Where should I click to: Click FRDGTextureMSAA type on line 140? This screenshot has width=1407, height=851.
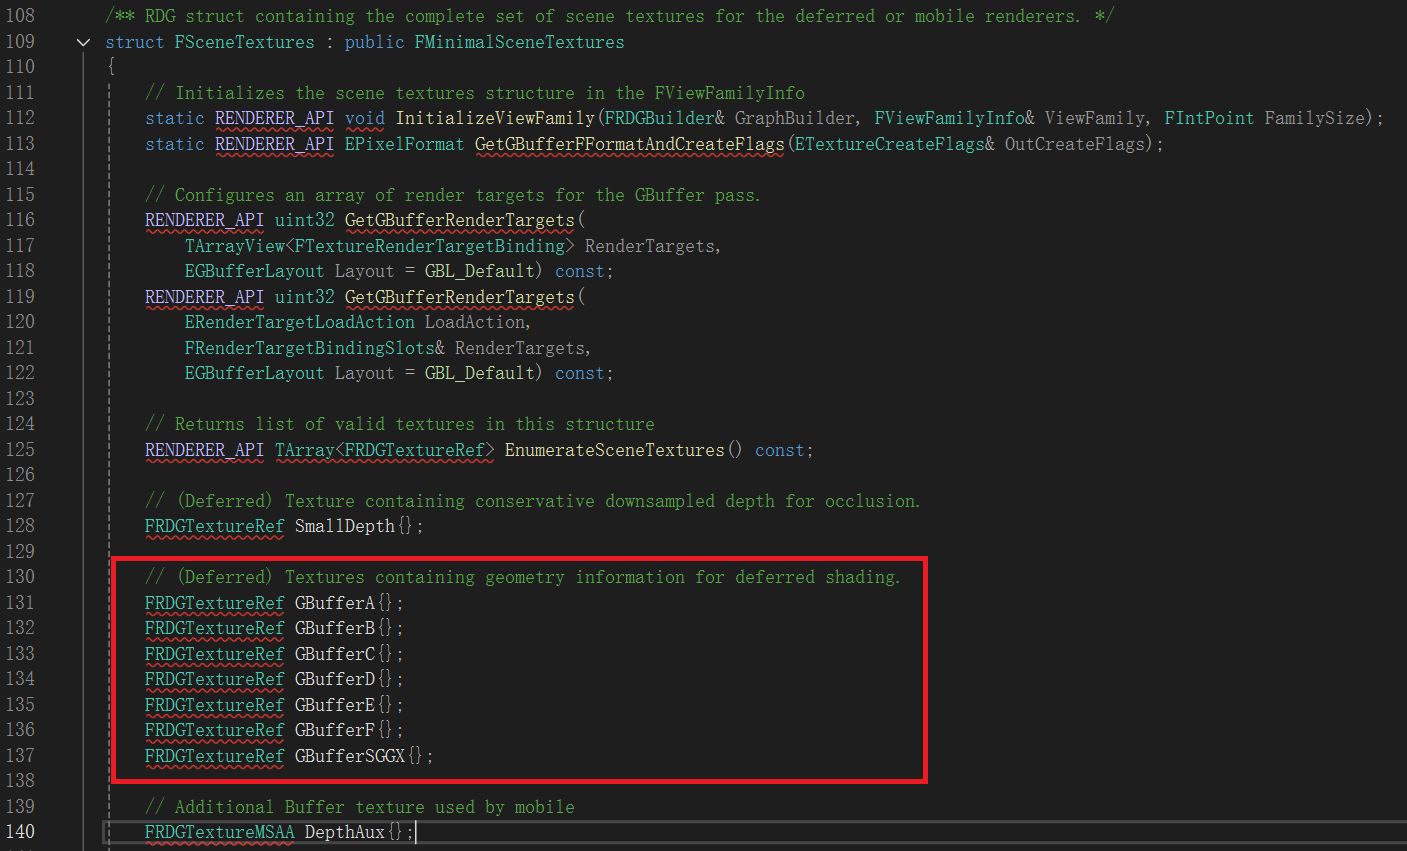(x=219, y=832)
